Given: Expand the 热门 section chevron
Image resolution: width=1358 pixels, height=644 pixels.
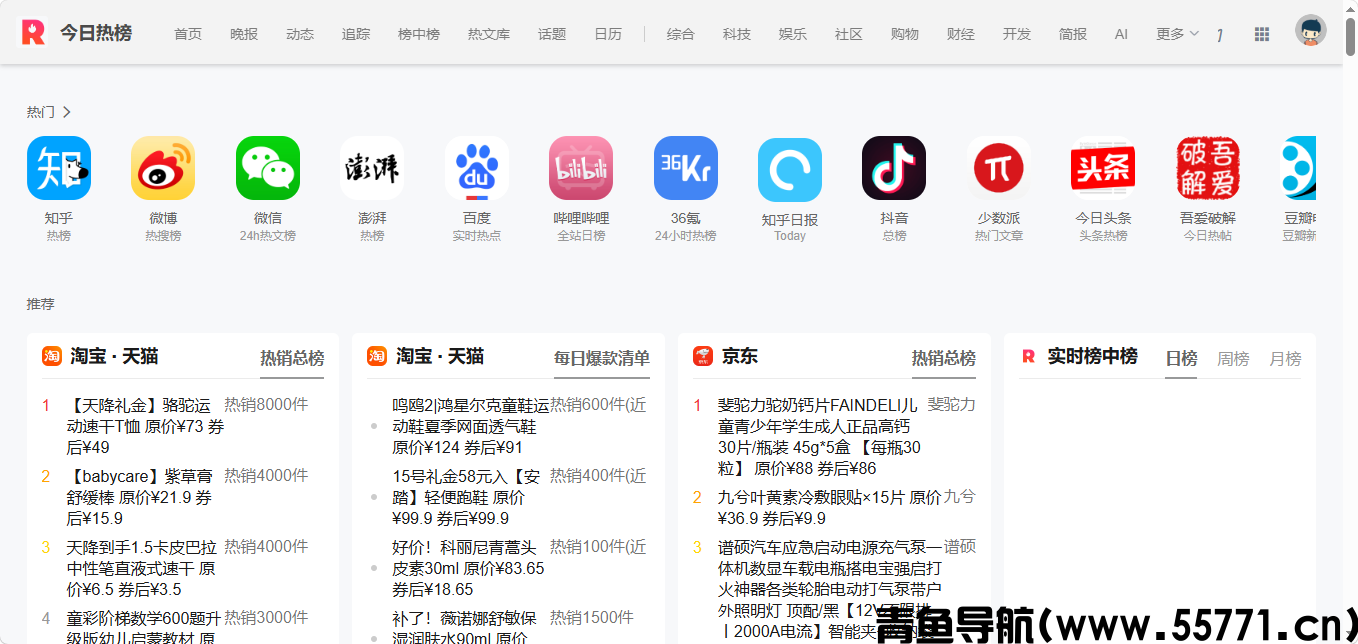Looking at the screenshot, I should click(x=66, y=112).
